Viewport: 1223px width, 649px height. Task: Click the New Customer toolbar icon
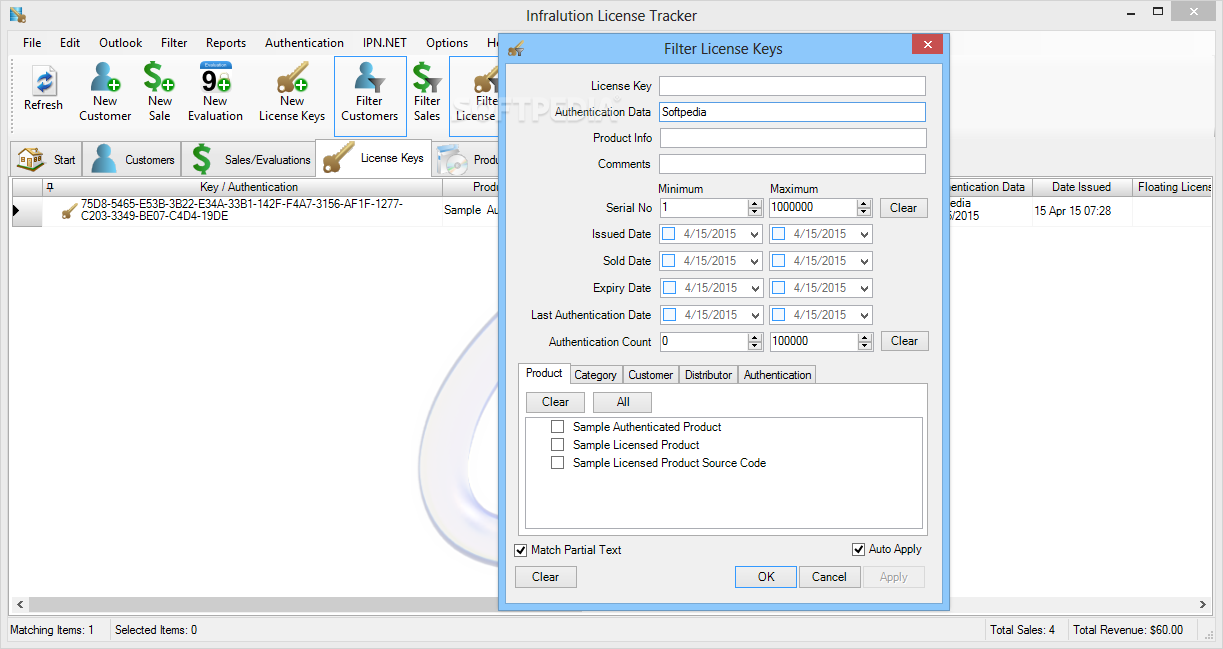pyautogui.click(x=105, y=77)
